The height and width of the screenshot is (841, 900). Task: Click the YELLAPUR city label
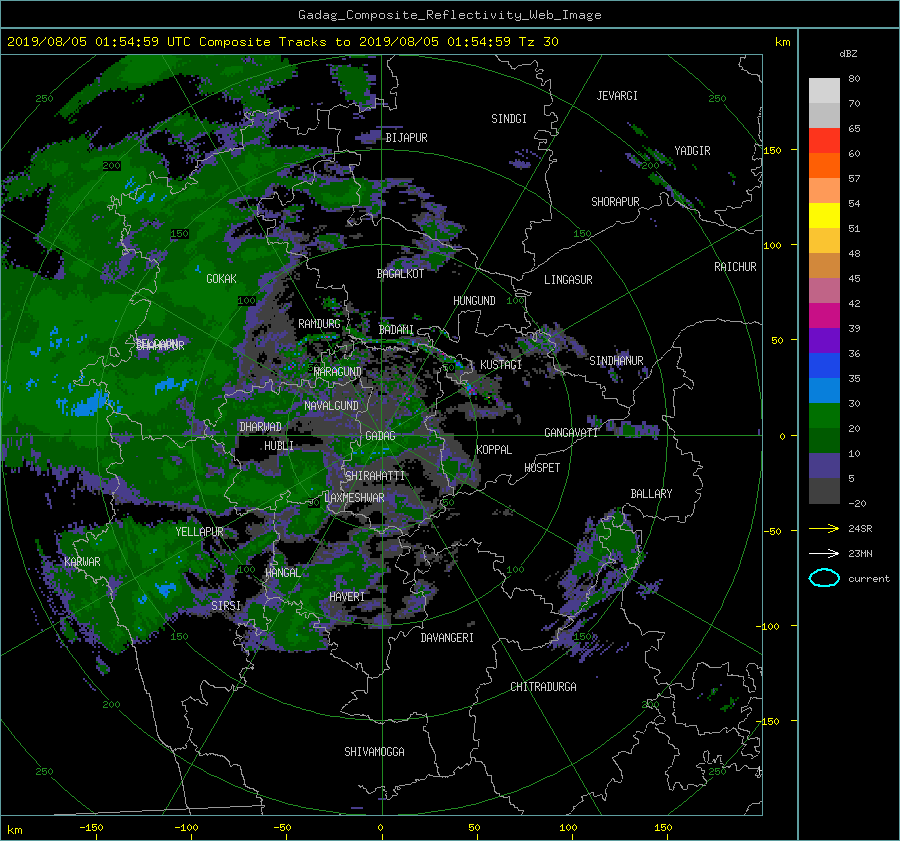(199, 532)
